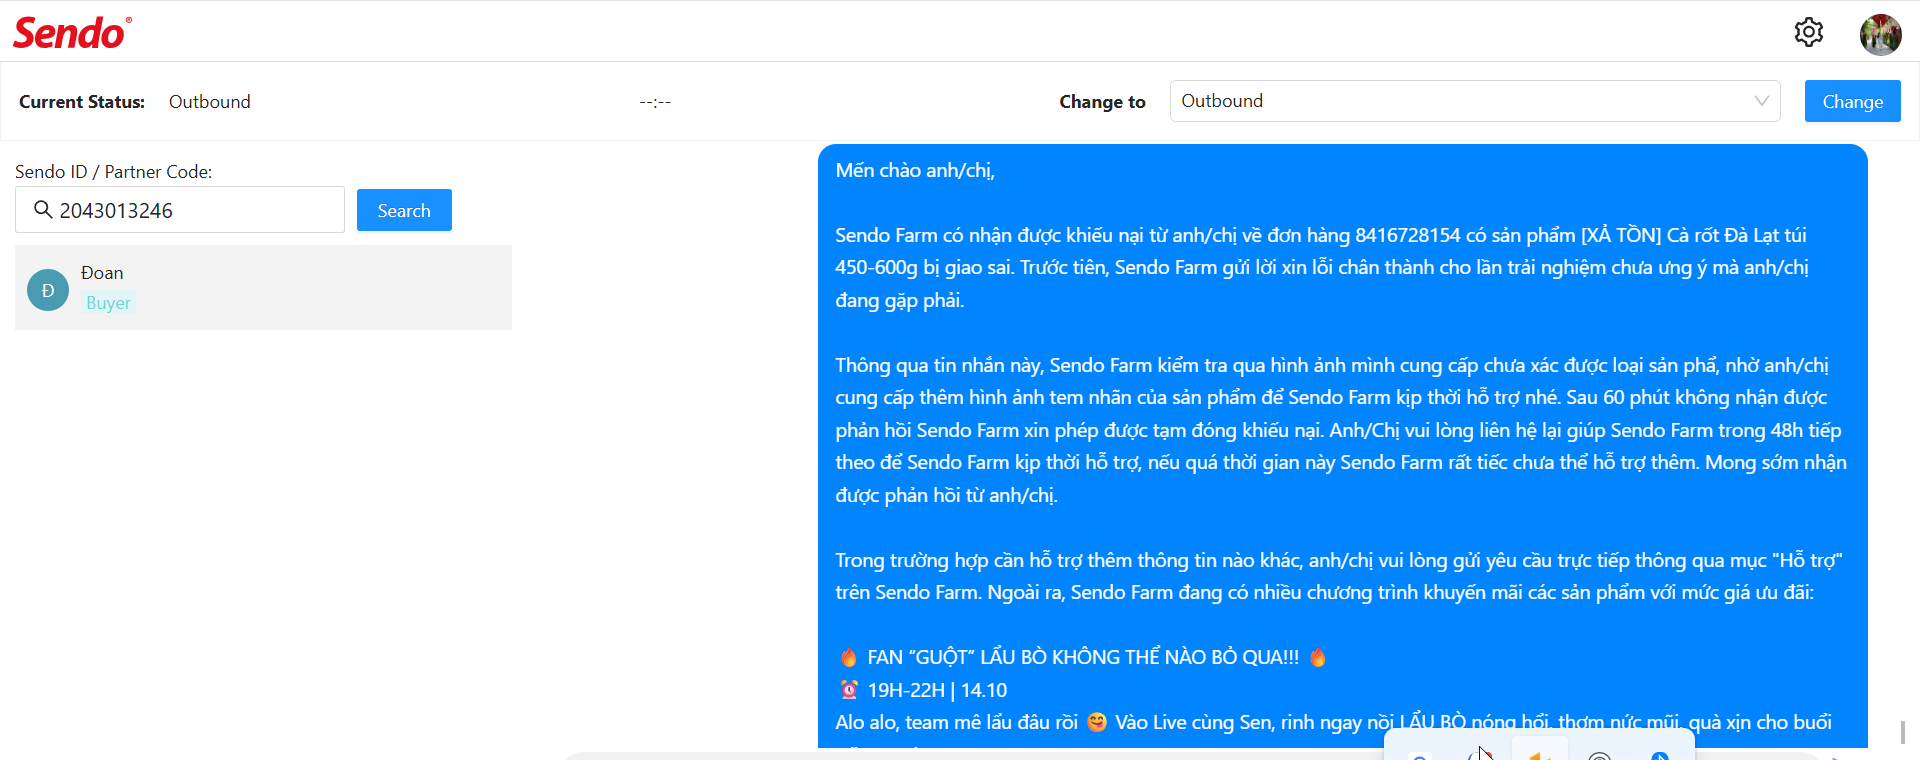
Task: Click the chat scrollbar thumb at right
Action: [1903, 732]
